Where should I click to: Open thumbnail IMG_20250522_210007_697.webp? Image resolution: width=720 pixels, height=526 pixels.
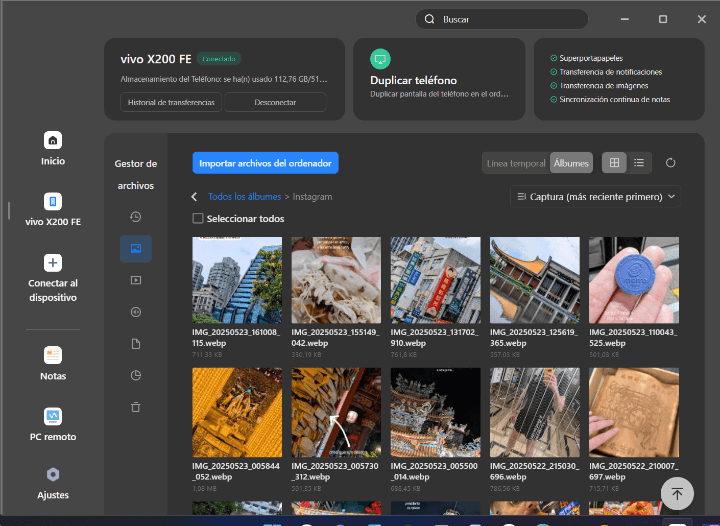click(x=634, y=412)
